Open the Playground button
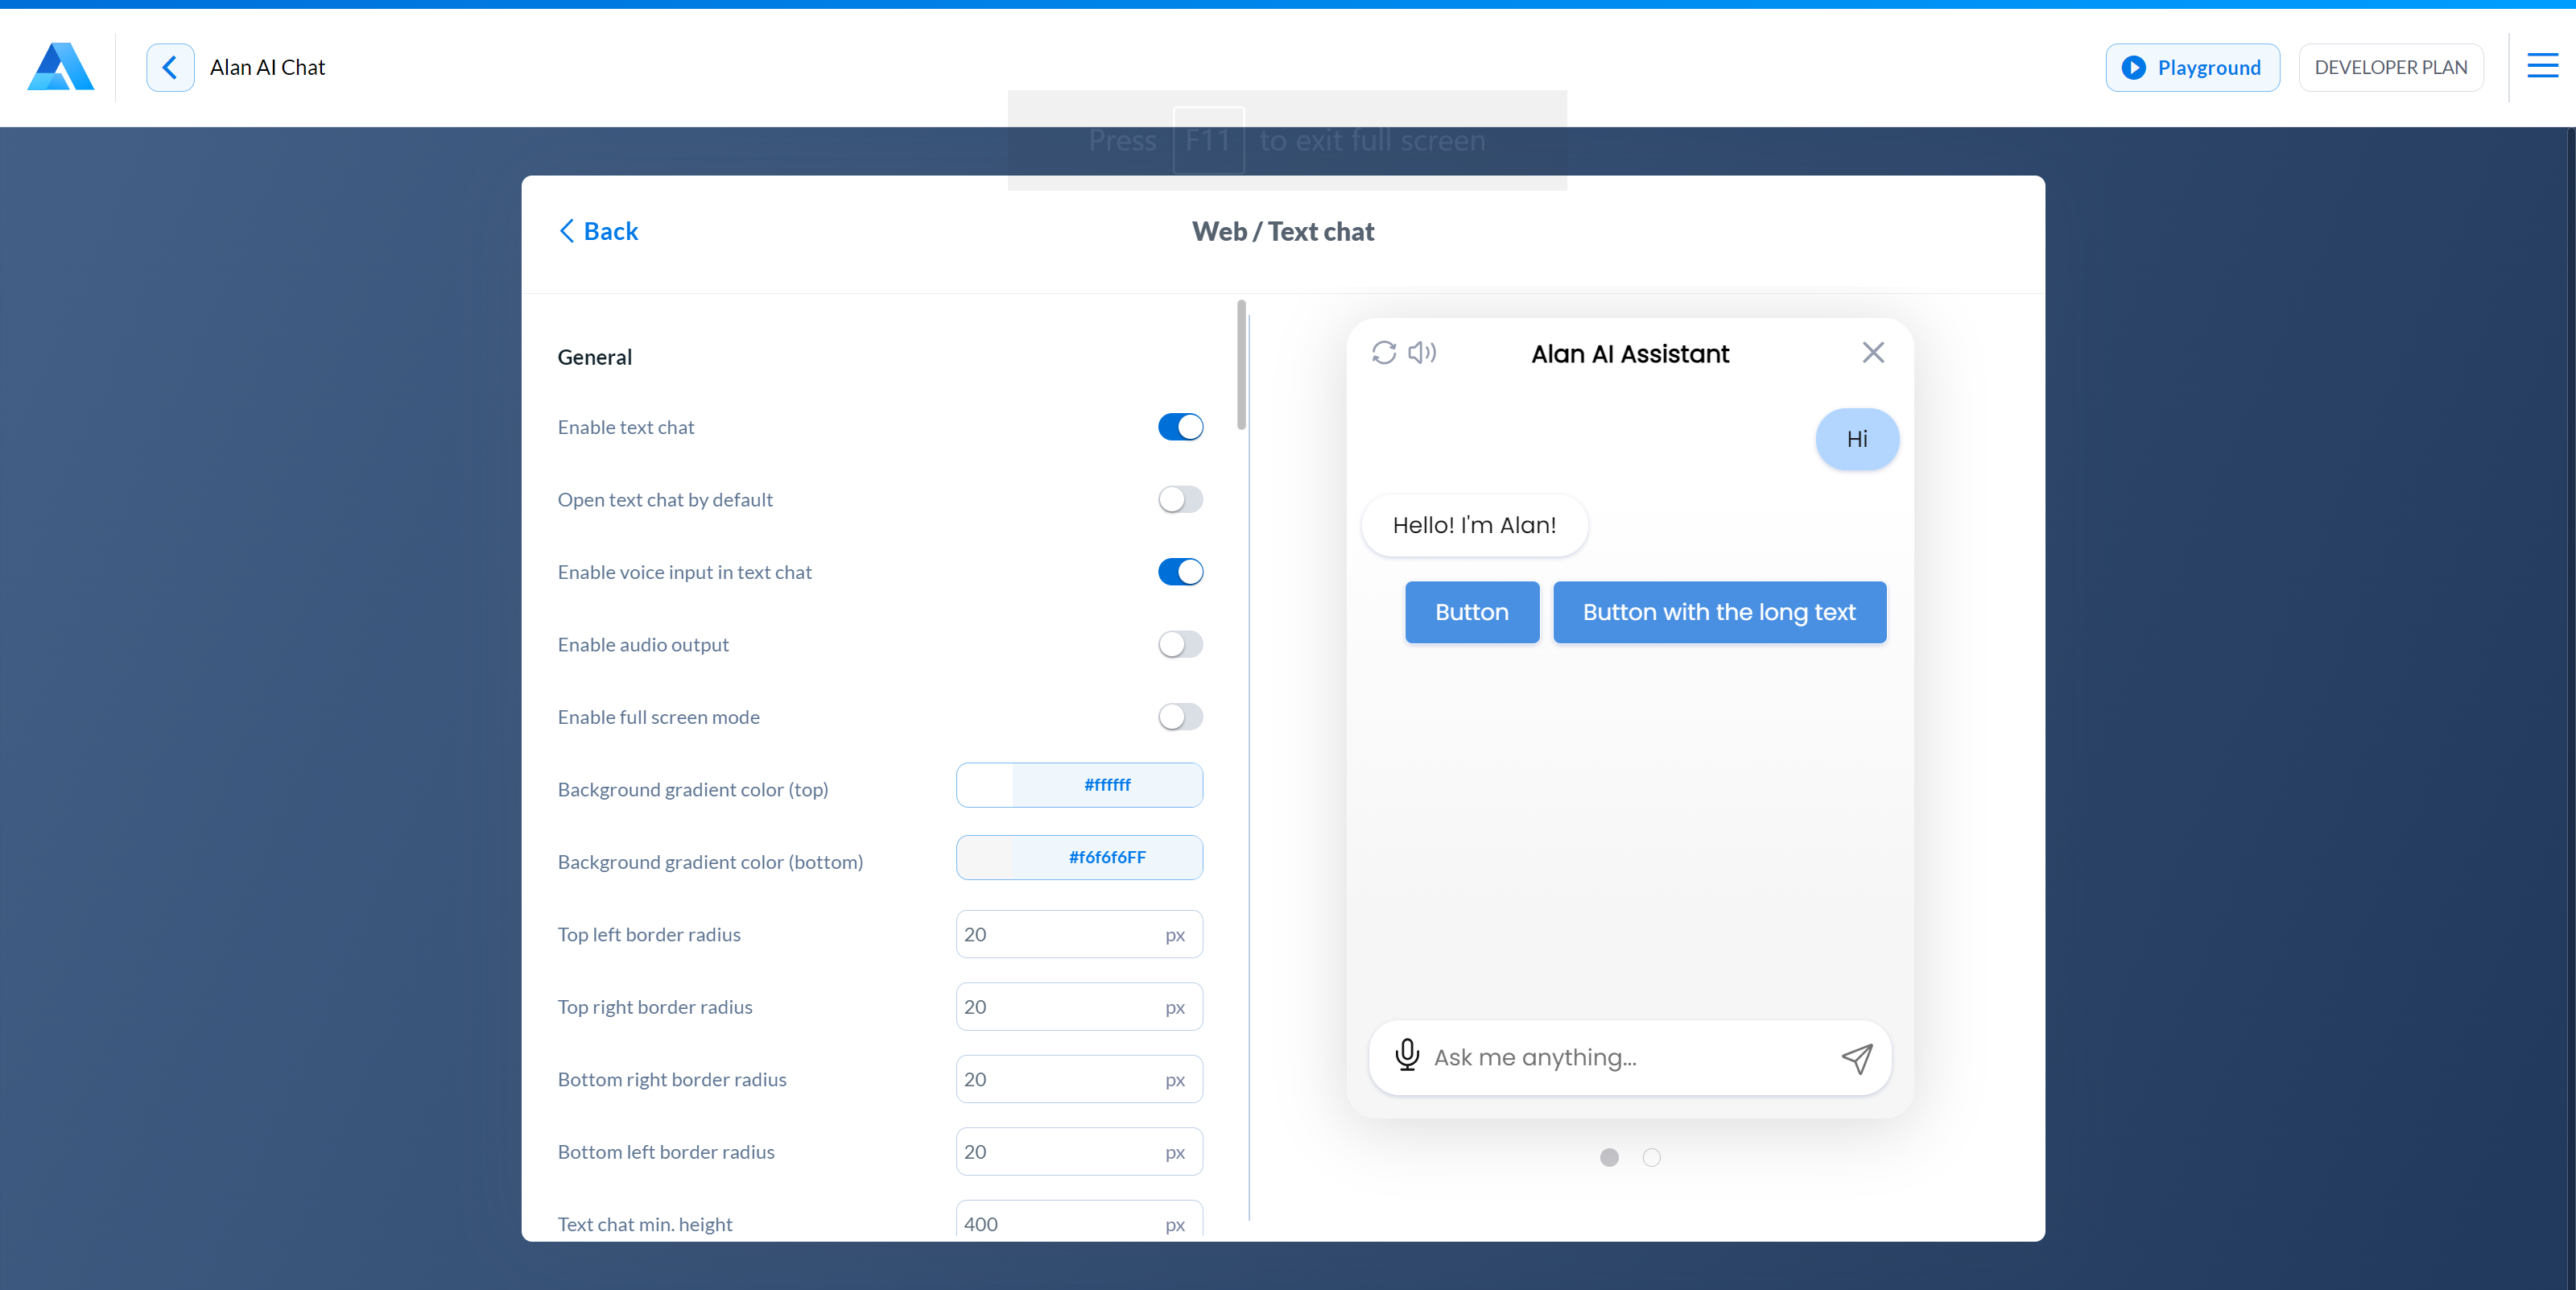 2192,67
